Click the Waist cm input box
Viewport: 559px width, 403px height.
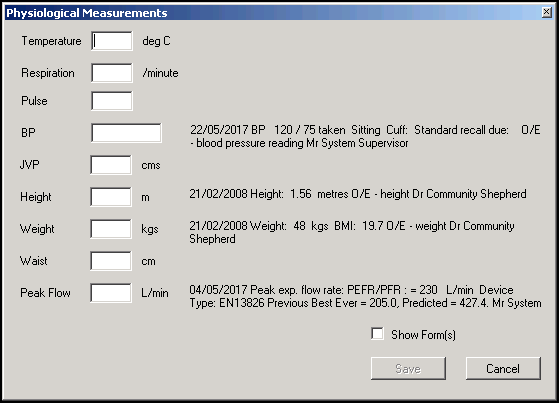(x=111, y=261)
